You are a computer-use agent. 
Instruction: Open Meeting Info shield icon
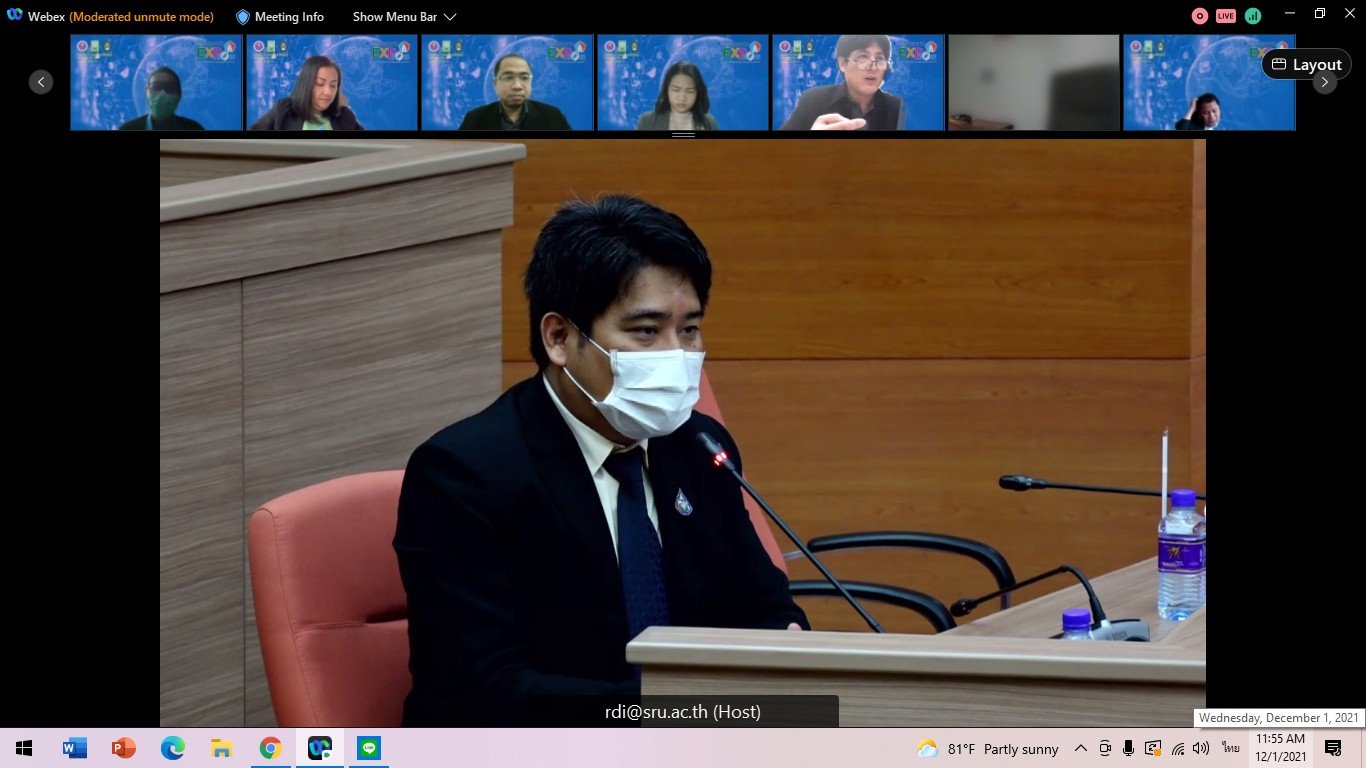pos(243,17)
